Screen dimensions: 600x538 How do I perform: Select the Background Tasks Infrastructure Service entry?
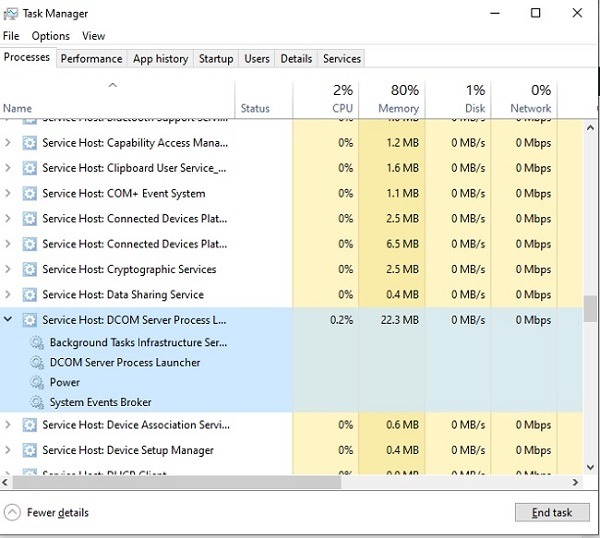click(138, 342)
